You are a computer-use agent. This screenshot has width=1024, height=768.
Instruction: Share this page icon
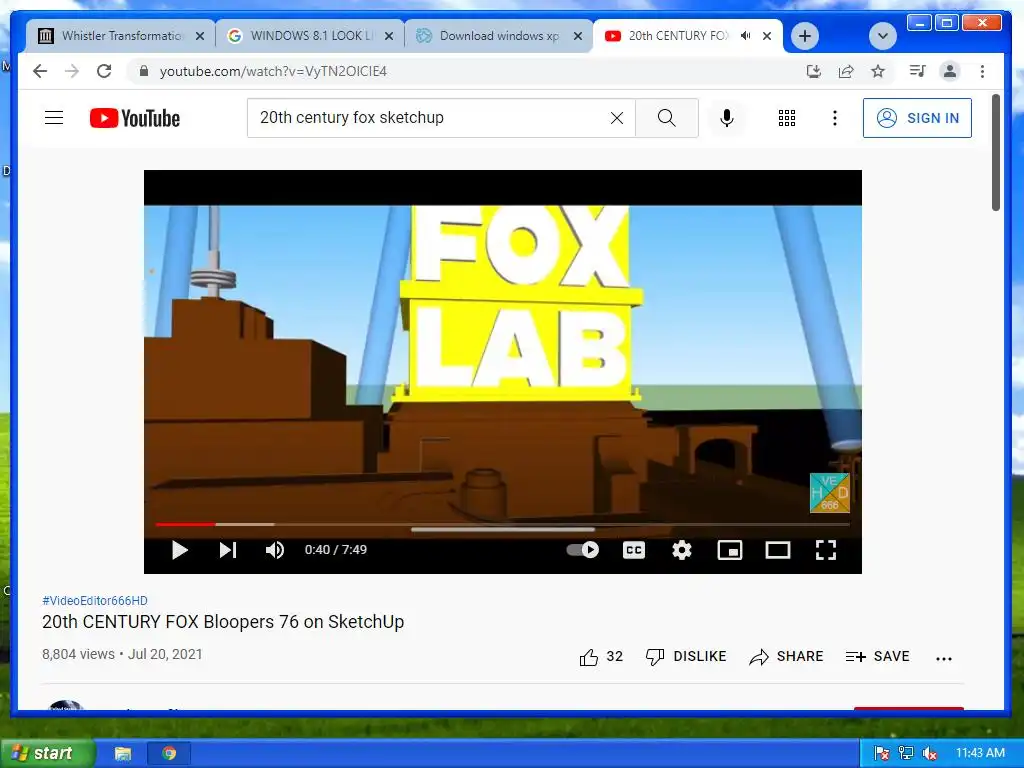click(846, 71)
